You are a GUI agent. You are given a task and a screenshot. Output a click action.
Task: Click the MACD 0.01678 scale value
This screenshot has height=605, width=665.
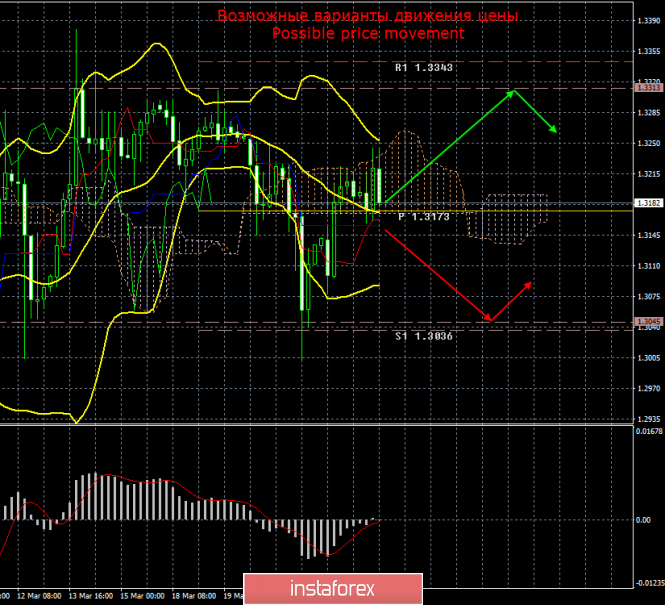[649, 431]
